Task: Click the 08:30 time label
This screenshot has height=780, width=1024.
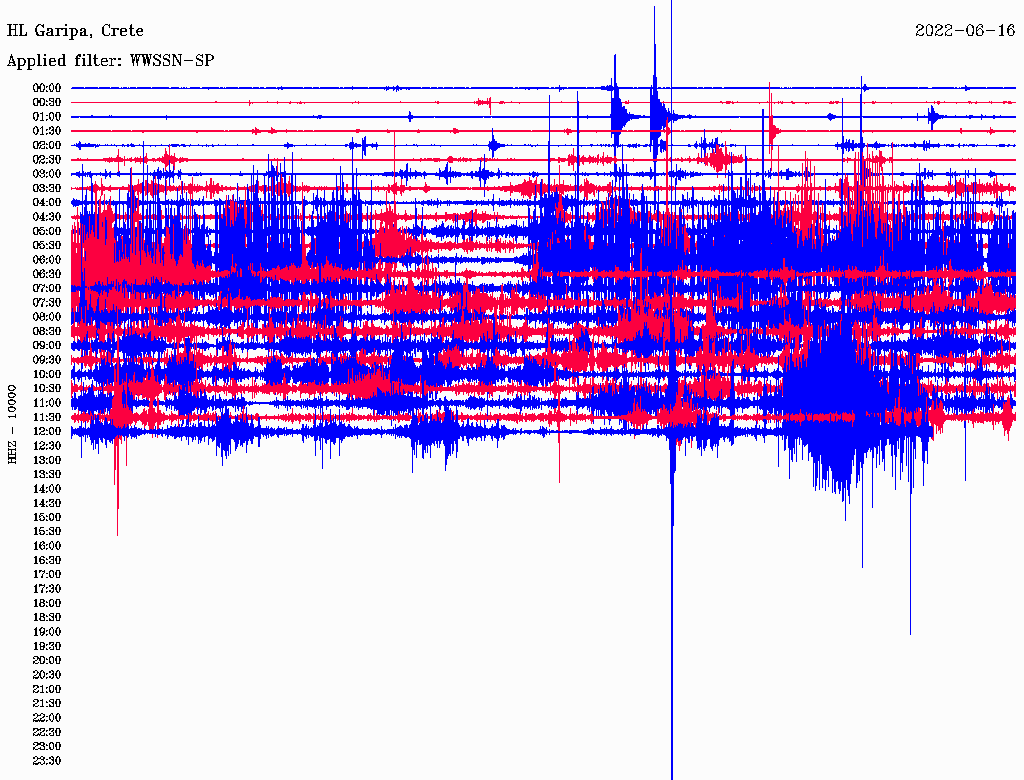Action: pyautogui.click(x=47, y=331)
